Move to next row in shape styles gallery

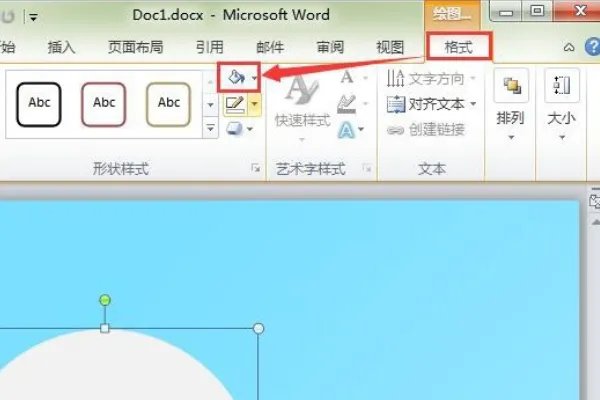pyautogui.click(x=210, y=104)
